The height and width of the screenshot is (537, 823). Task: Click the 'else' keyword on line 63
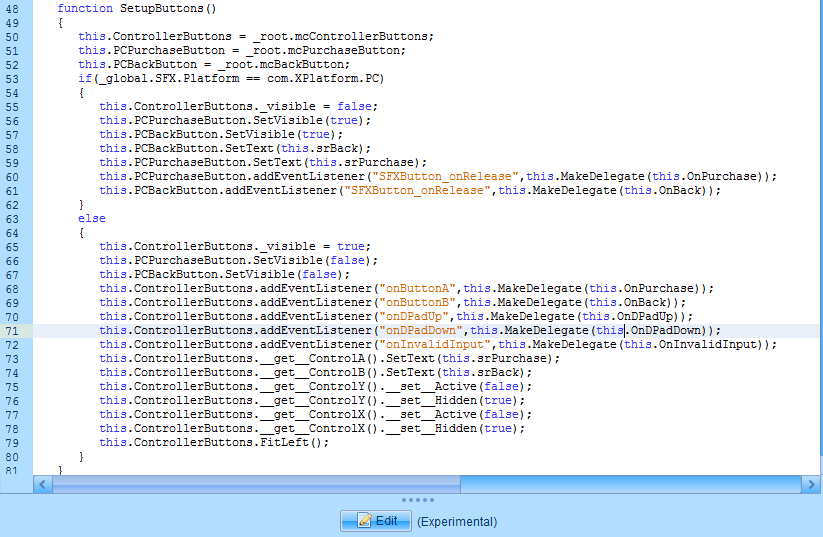pos(92,218)
